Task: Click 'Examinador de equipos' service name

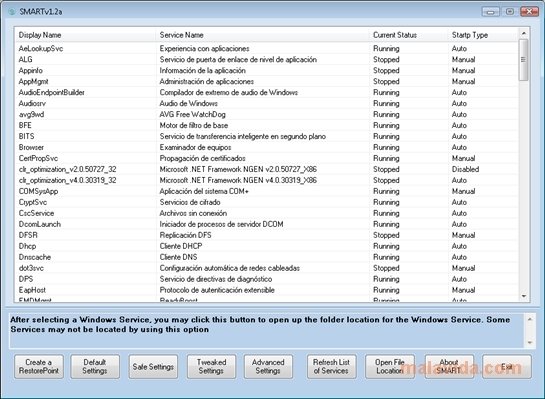Action: pos(195,147)
